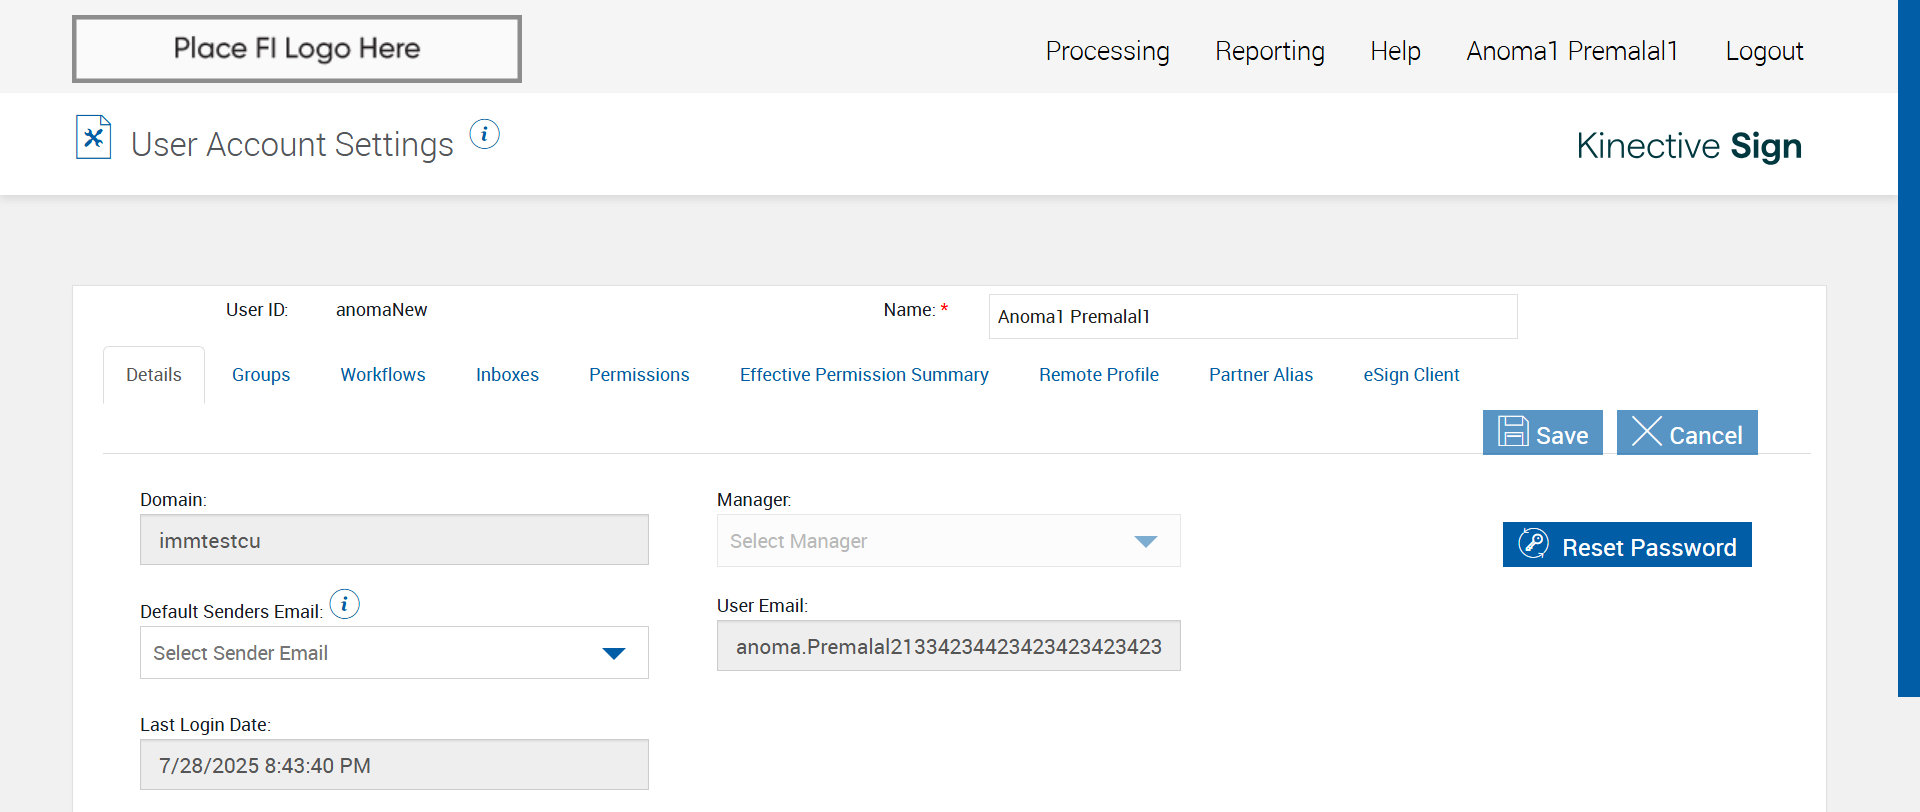Click info icon next to Default Senders Email

coord(345,604)
